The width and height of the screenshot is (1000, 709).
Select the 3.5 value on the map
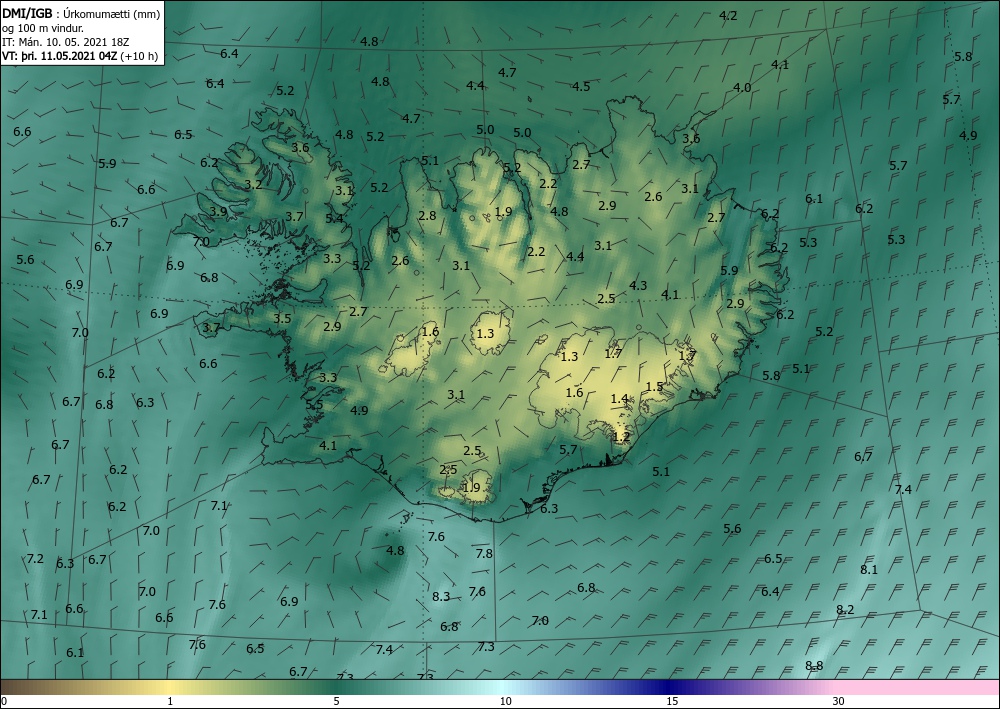tap(283, 319)
